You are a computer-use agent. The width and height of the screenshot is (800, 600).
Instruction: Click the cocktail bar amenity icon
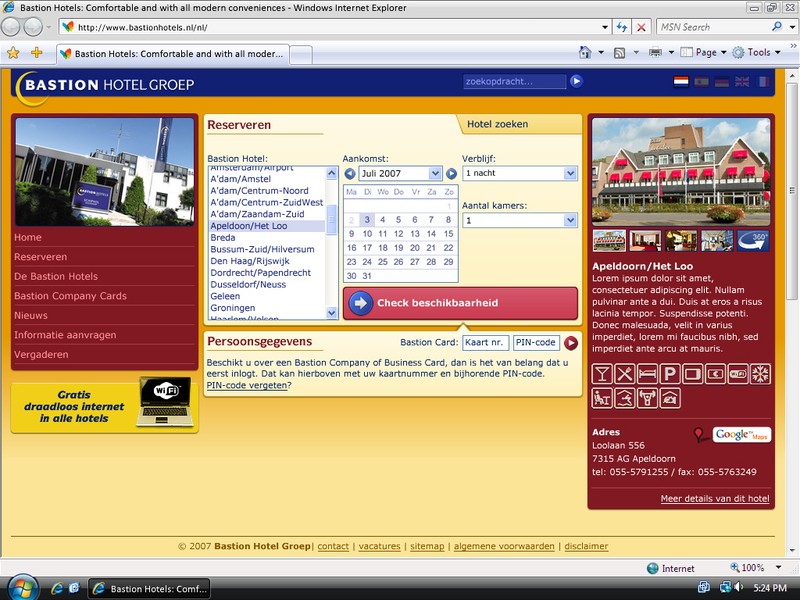tap(601, 374)
